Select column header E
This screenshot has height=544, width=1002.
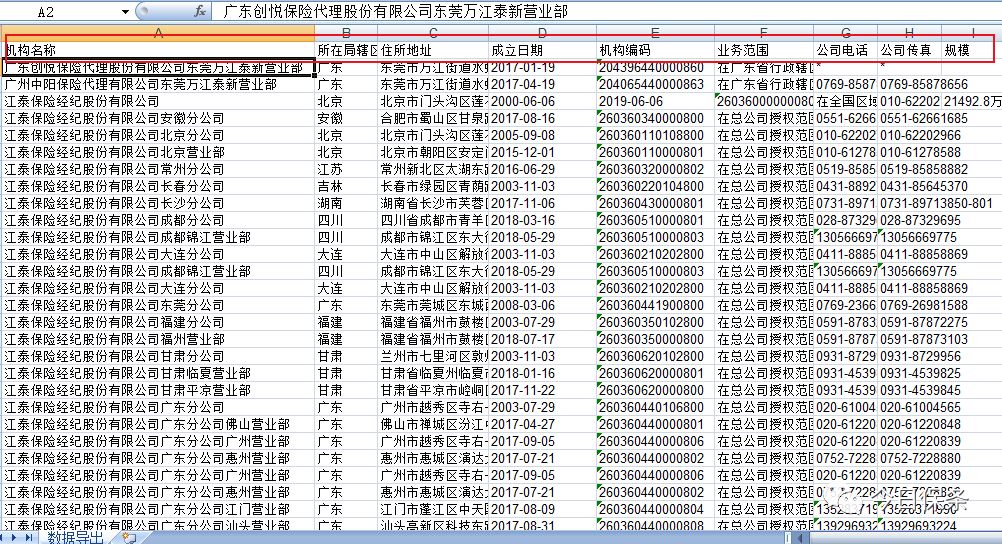655,32
